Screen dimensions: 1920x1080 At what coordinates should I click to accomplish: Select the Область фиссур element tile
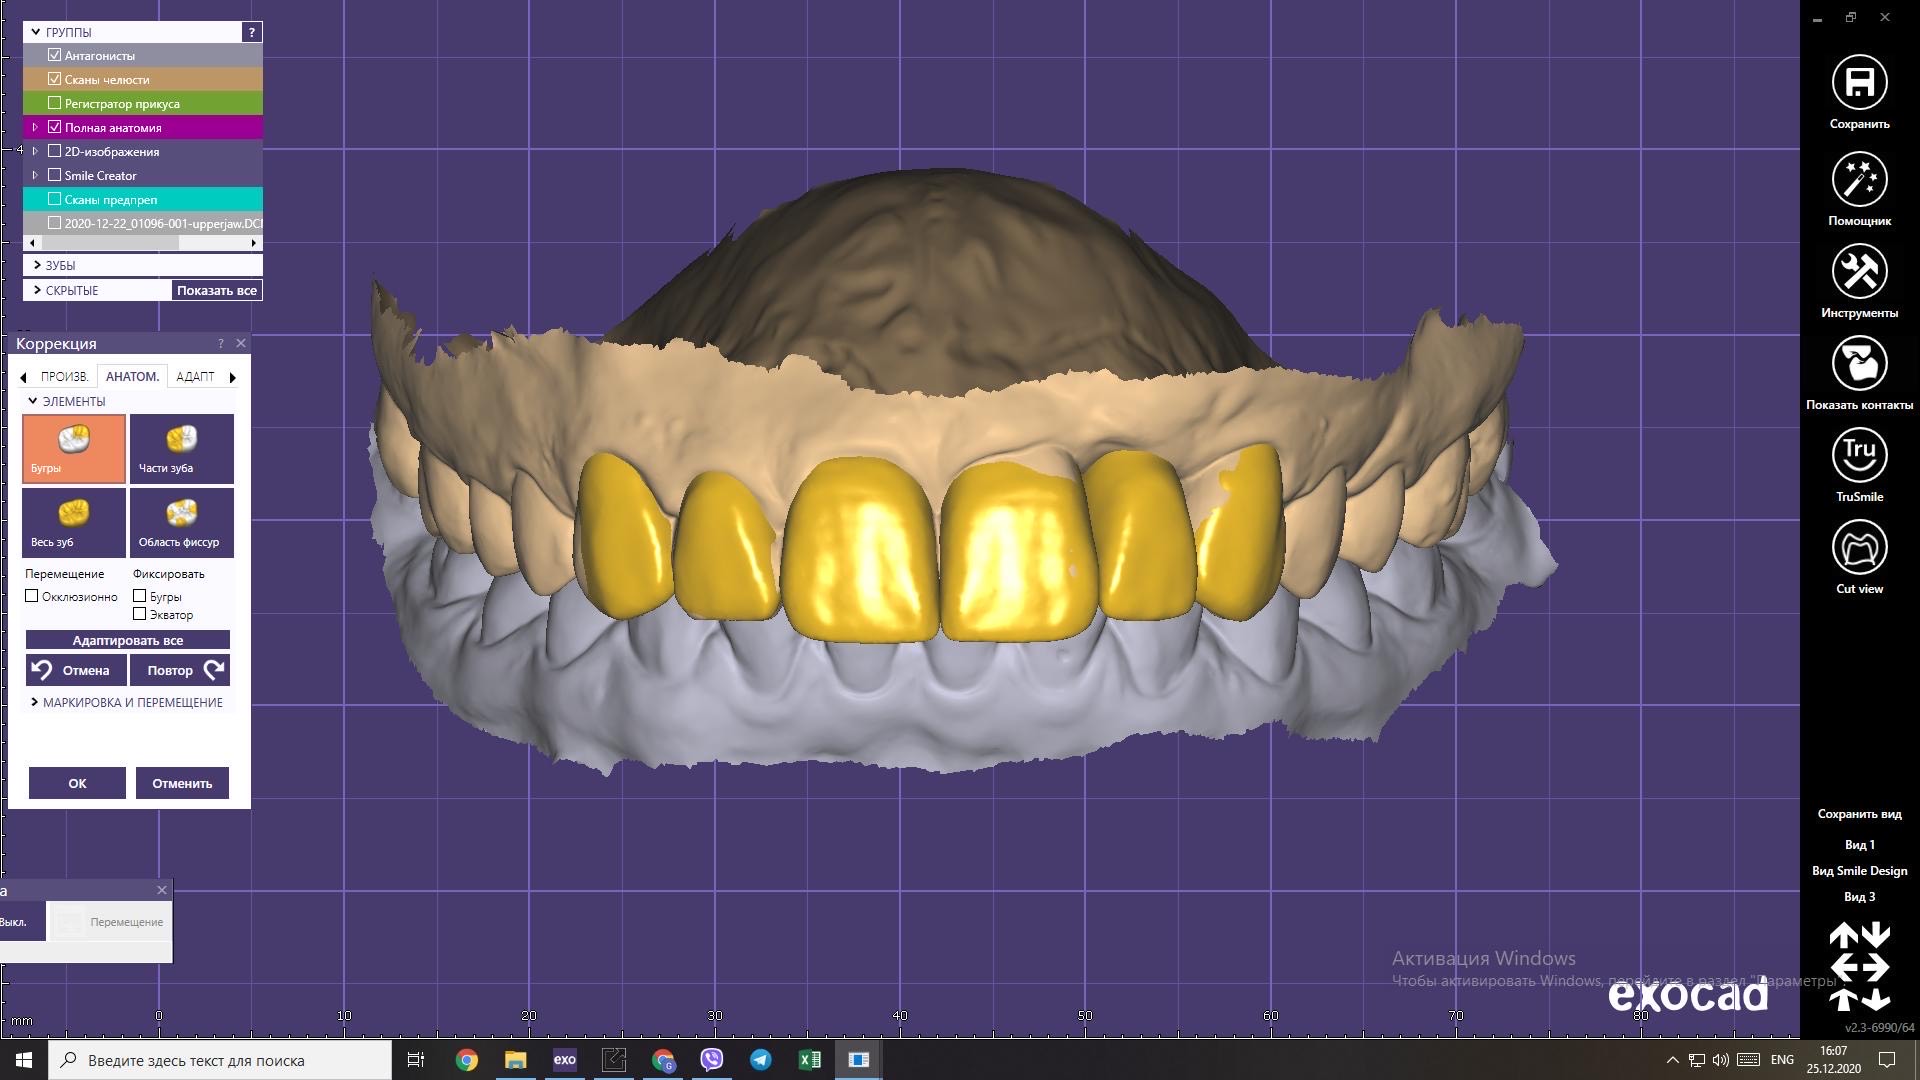pyautogui.click(x=181, y=523)
